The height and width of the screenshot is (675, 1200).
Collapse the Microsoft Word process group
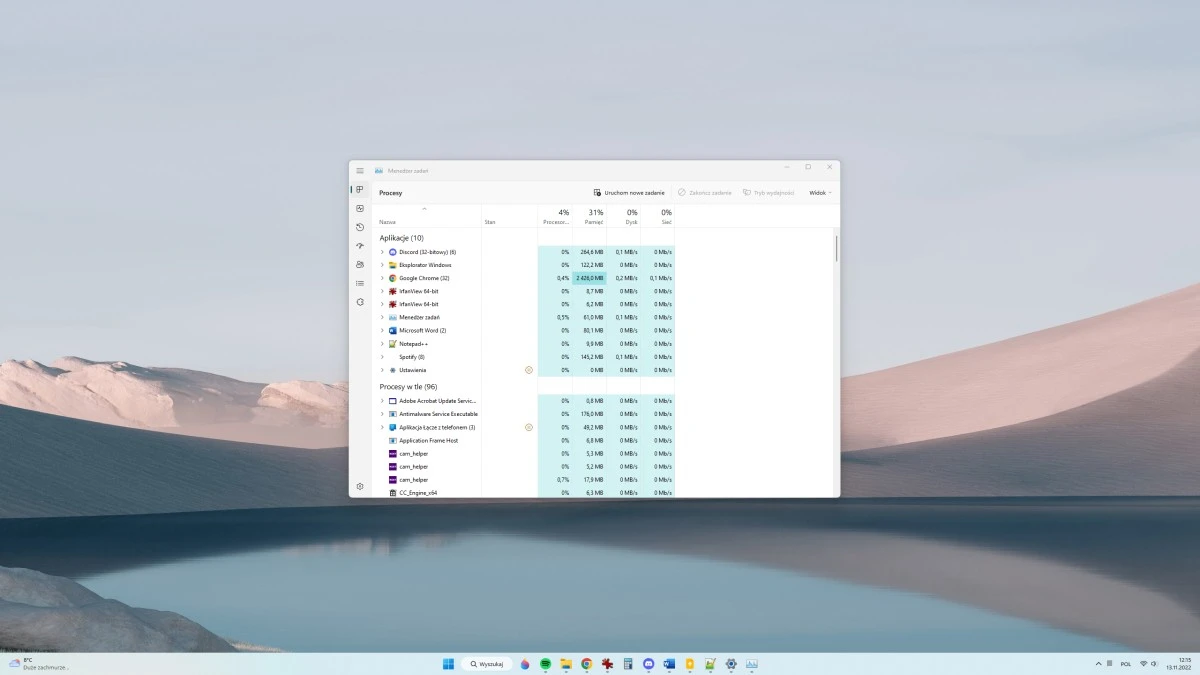[x=382, y=330]
